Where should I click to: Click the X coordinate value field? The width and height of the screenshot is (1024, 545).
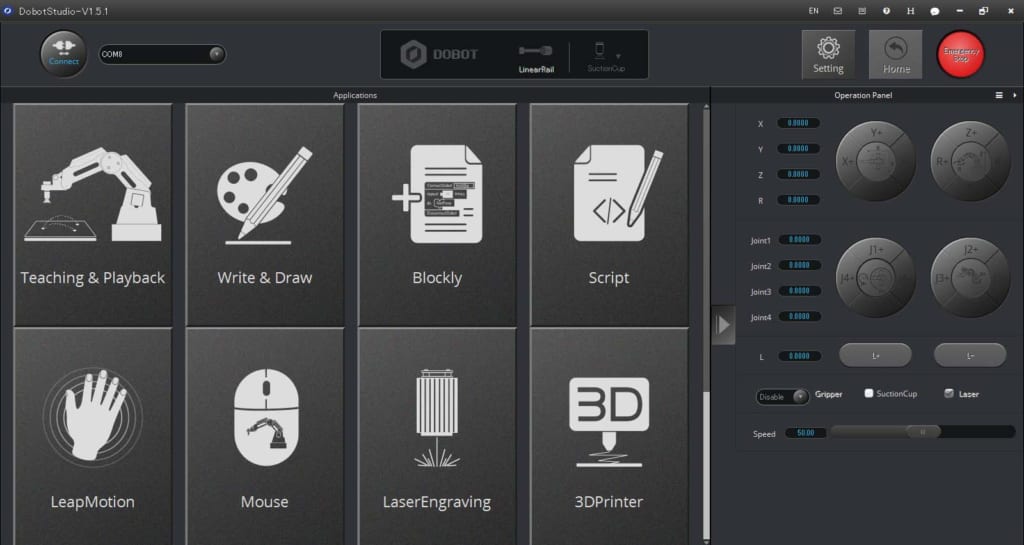click(798, 123)
